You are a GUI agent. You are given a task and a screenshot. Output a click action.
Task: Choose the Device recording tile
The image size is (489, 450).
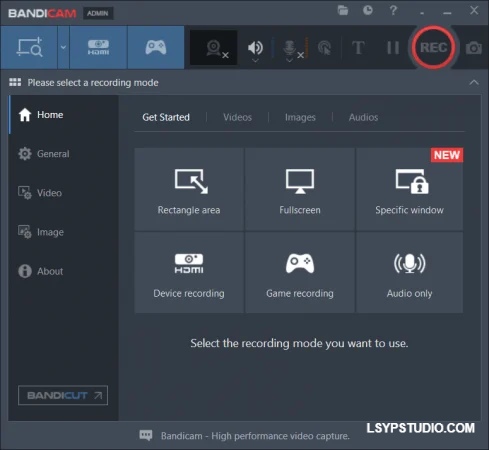pyautogui.click(x=189, y=272)
